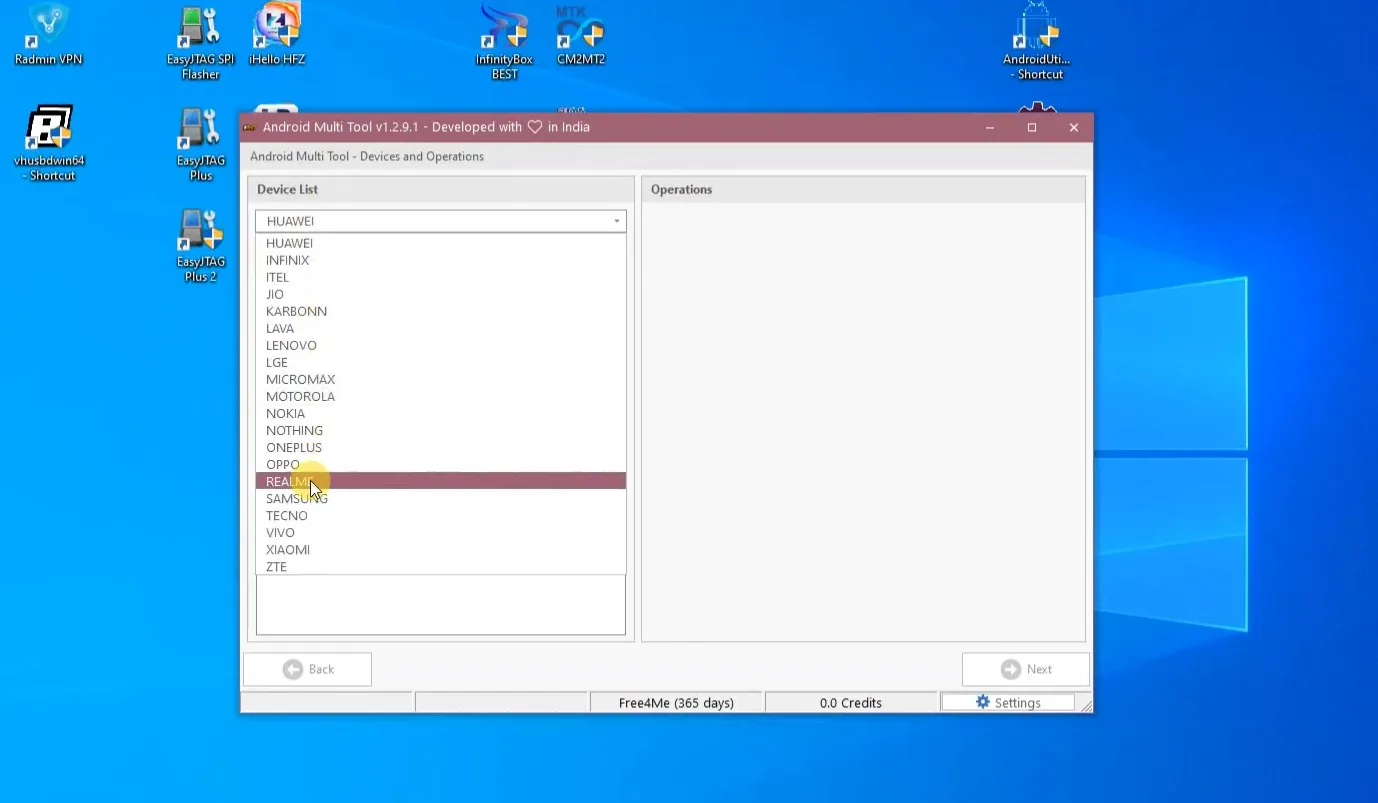The width and height of the screenshot is (1378, 803).
Task: Click the Android Multi Tool title bar icon
Action: (249, 127)
